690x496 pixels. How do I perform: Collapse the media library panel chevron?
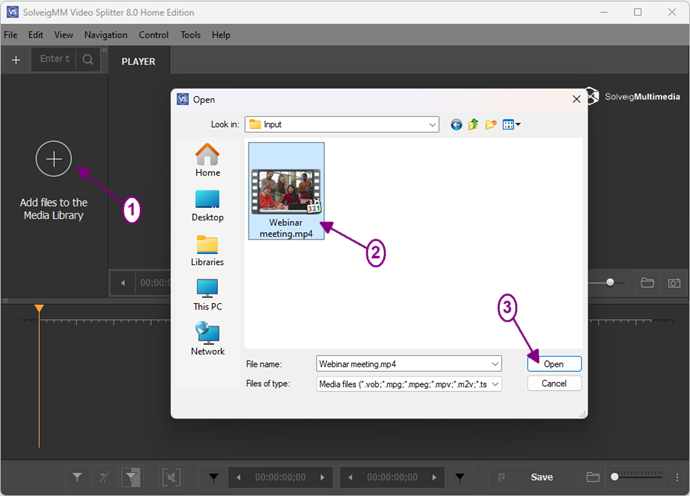[105, 50]
